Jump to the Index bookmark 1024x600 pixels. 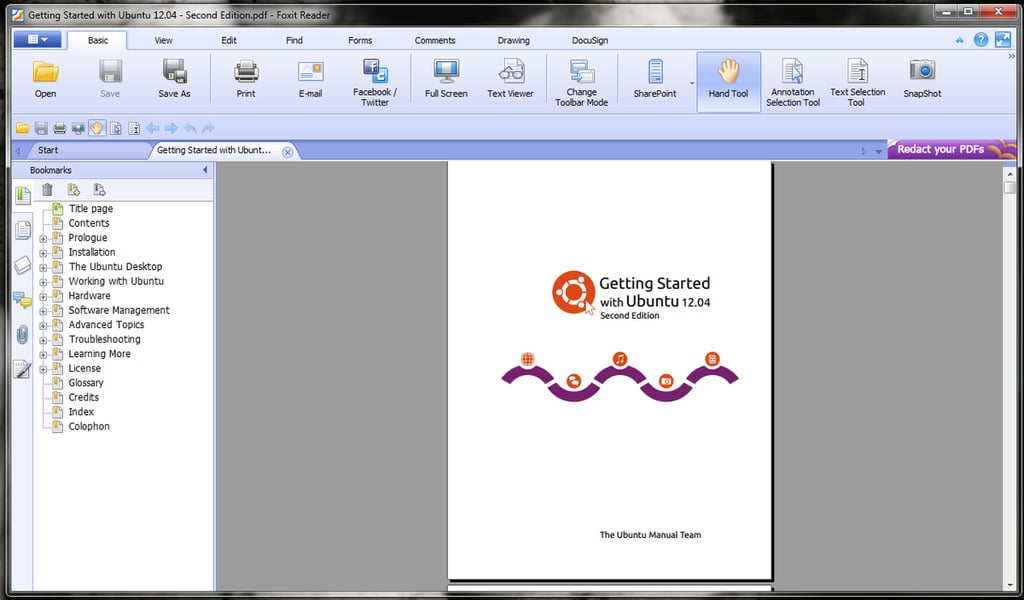coord(81,412)
